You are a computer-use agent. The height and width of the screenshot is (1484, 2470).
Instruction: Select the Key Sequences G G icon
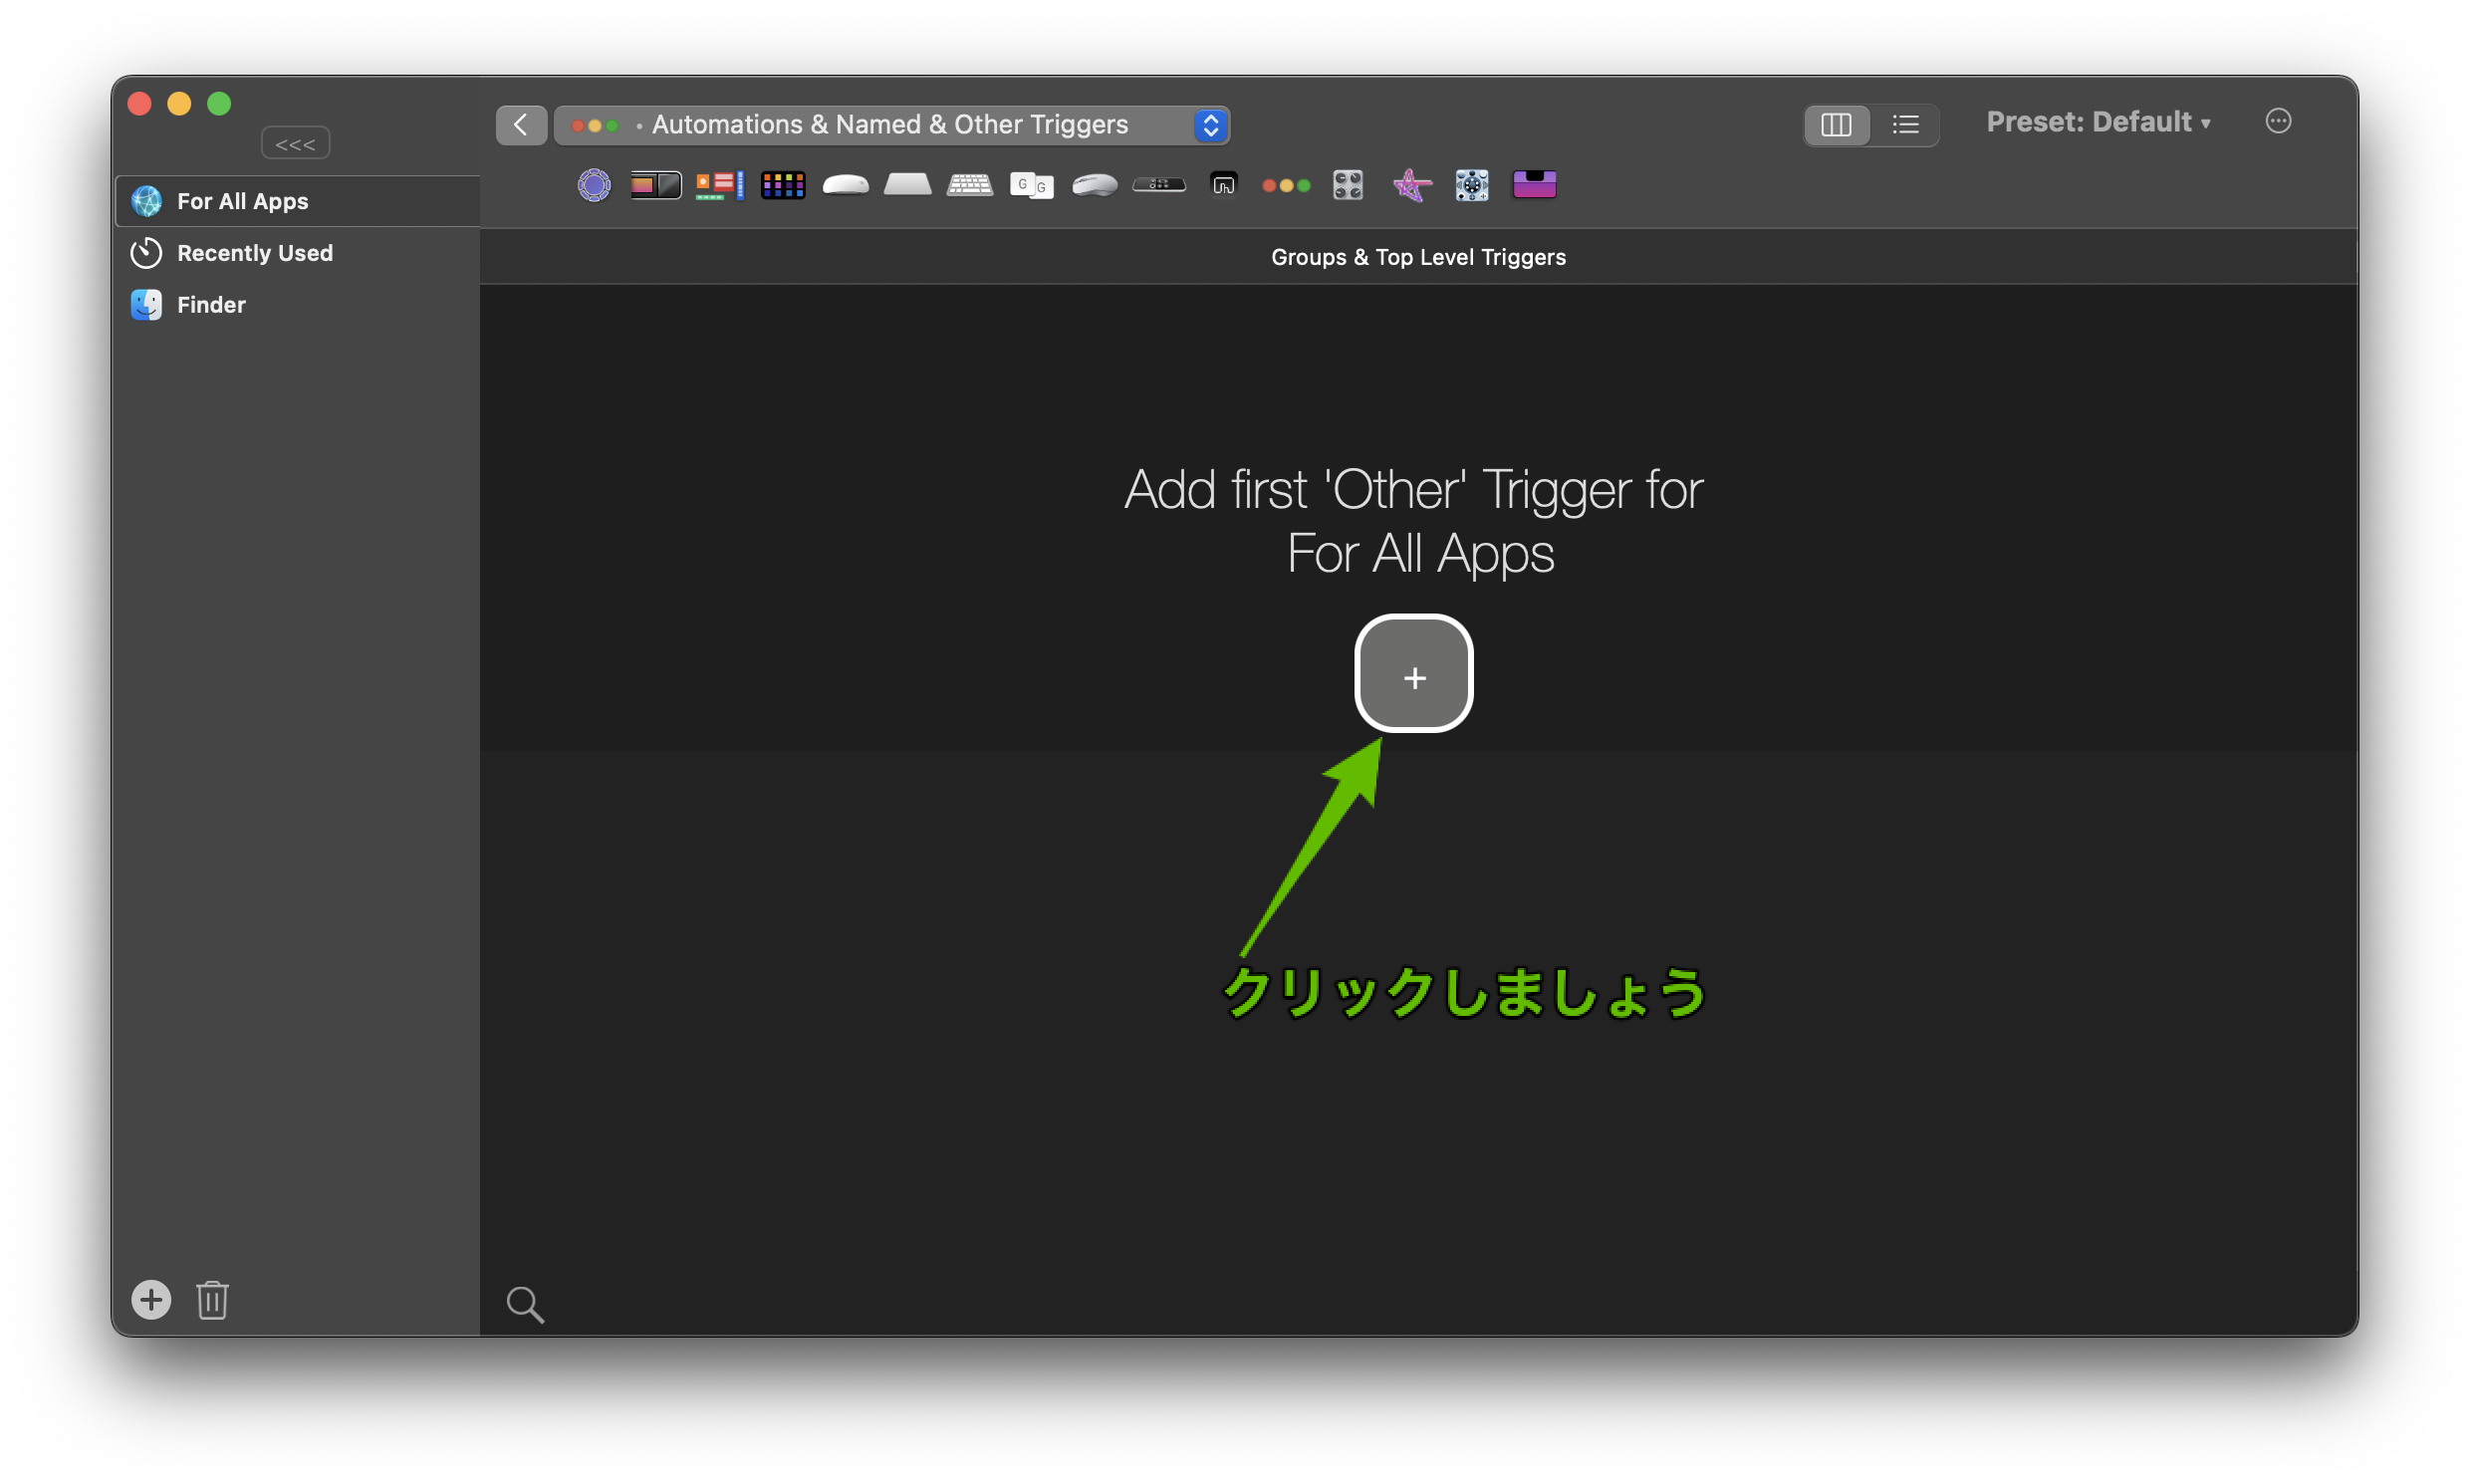tap(1031, 185)
